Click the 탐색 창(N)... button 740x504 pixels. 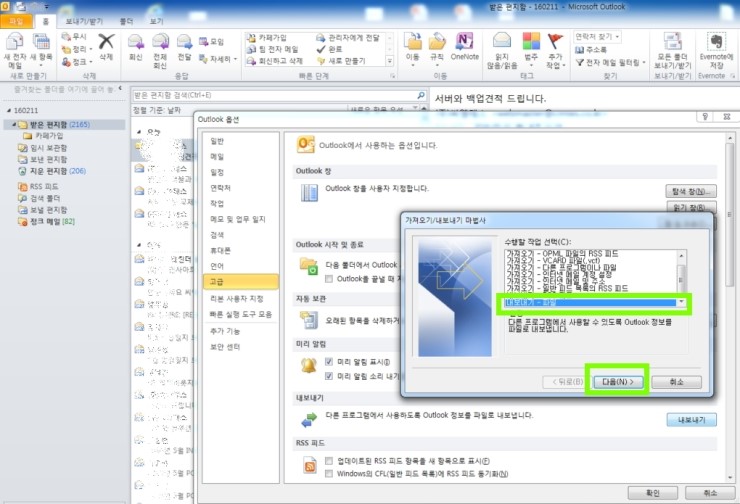point(691,191)
